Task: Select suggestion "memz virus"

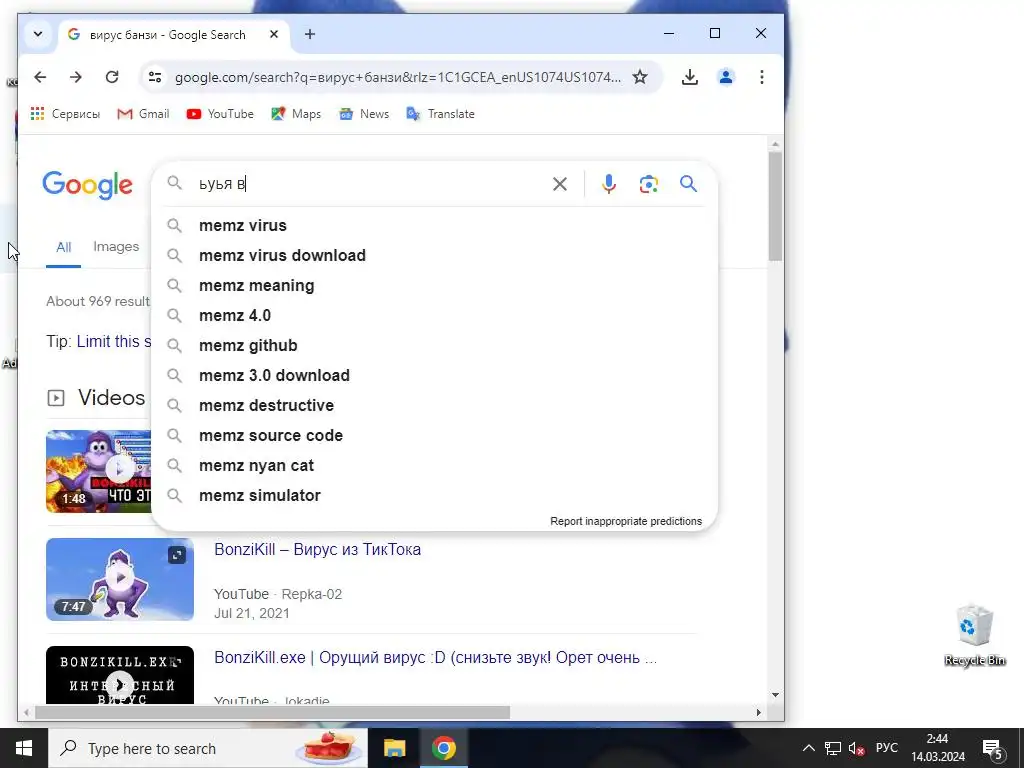Action: [434, 225]
